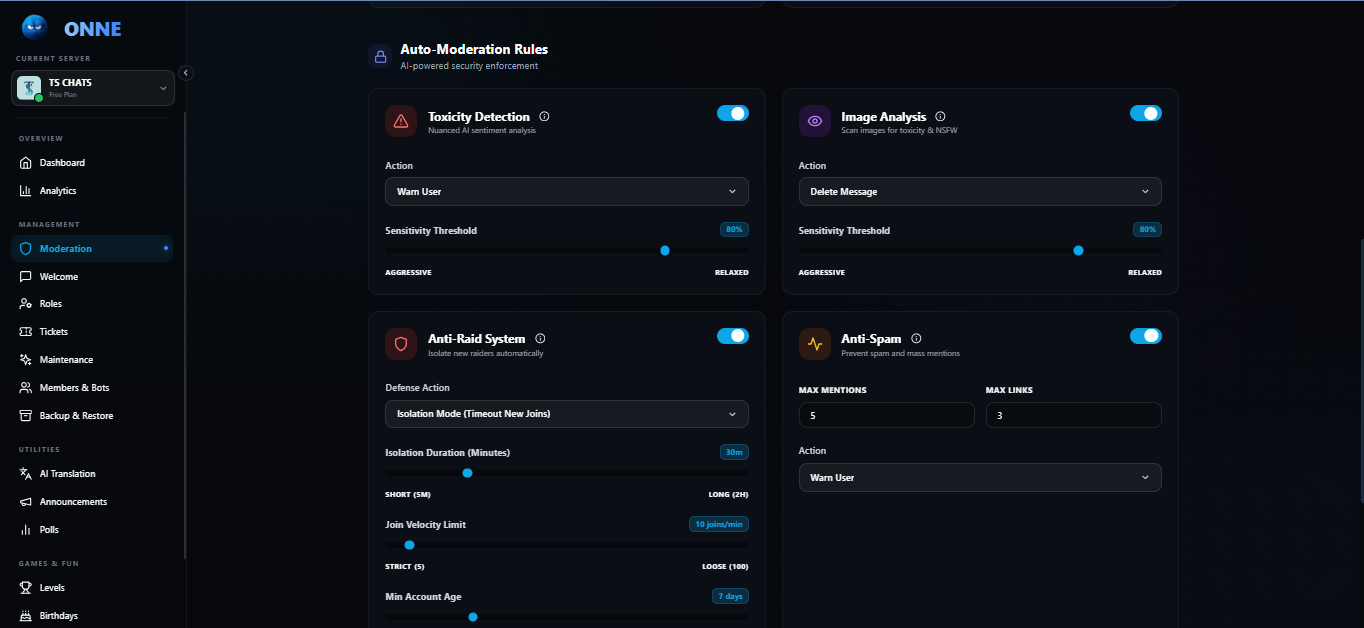Image resolution: width=1364 pixels, height=628 pixels.
Task: Disable the Toxicity Detection toggle
Action: tap(732, 114)
